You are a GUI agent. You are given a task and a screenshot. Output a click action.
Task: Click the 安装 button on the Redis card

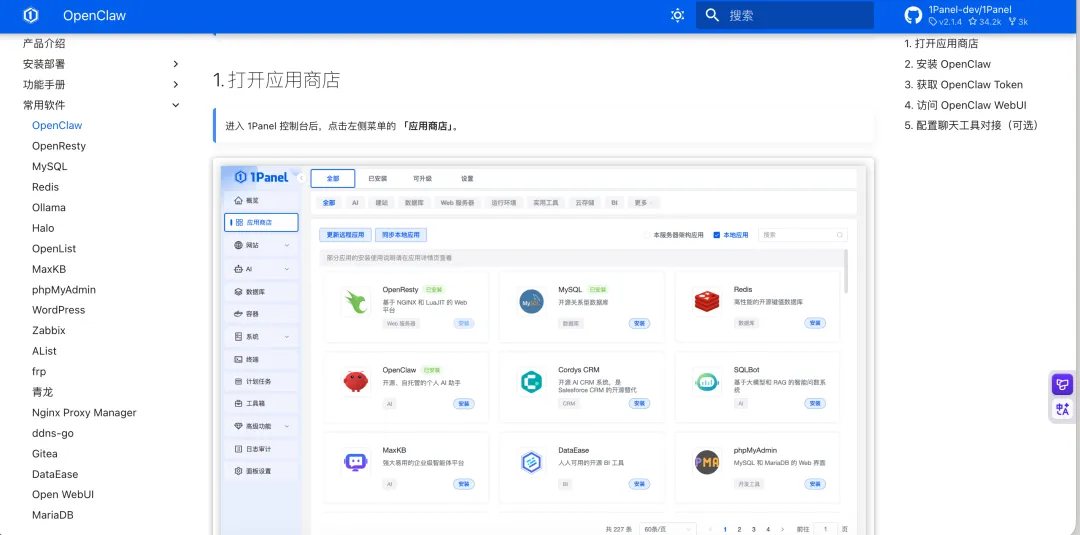click(x=815, y=323)
